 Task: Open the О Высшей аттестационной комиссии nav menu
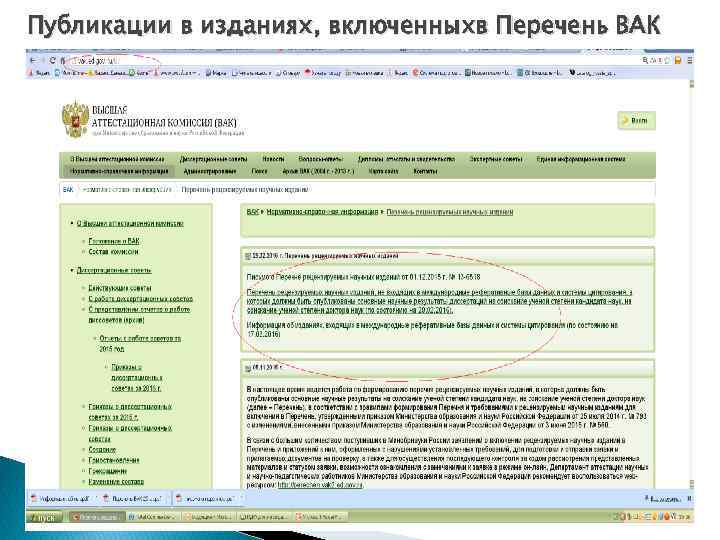point(117,159)
